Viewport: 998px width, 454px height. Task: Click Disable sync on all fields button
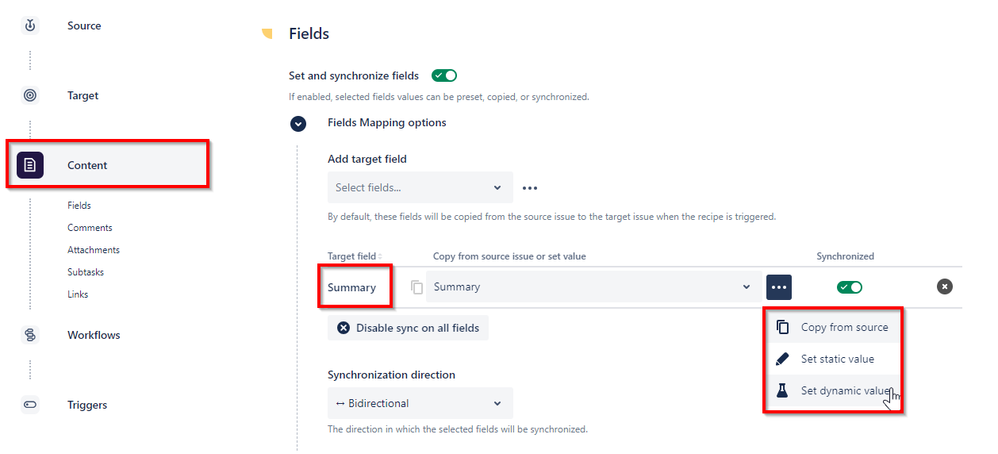point(408,328)
